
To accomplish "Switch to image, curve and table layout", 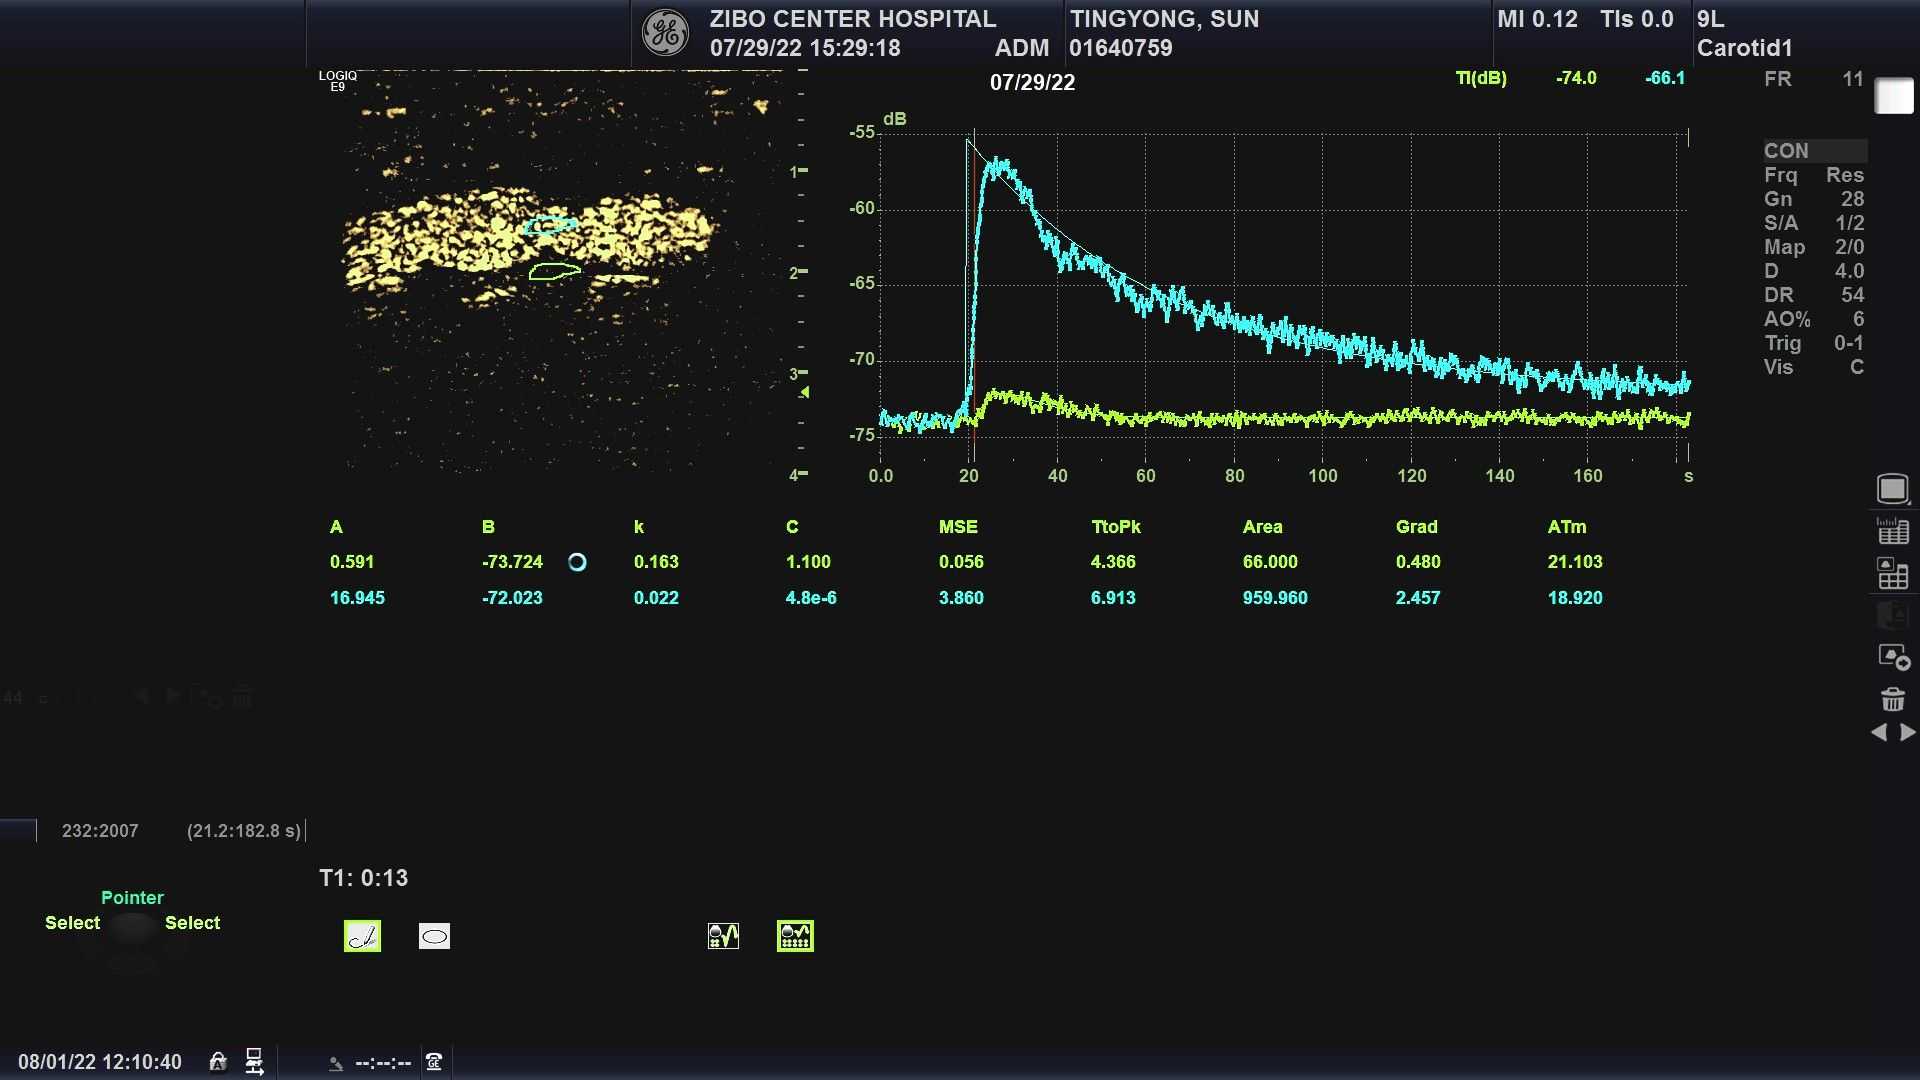I will (x=795, y=936).
